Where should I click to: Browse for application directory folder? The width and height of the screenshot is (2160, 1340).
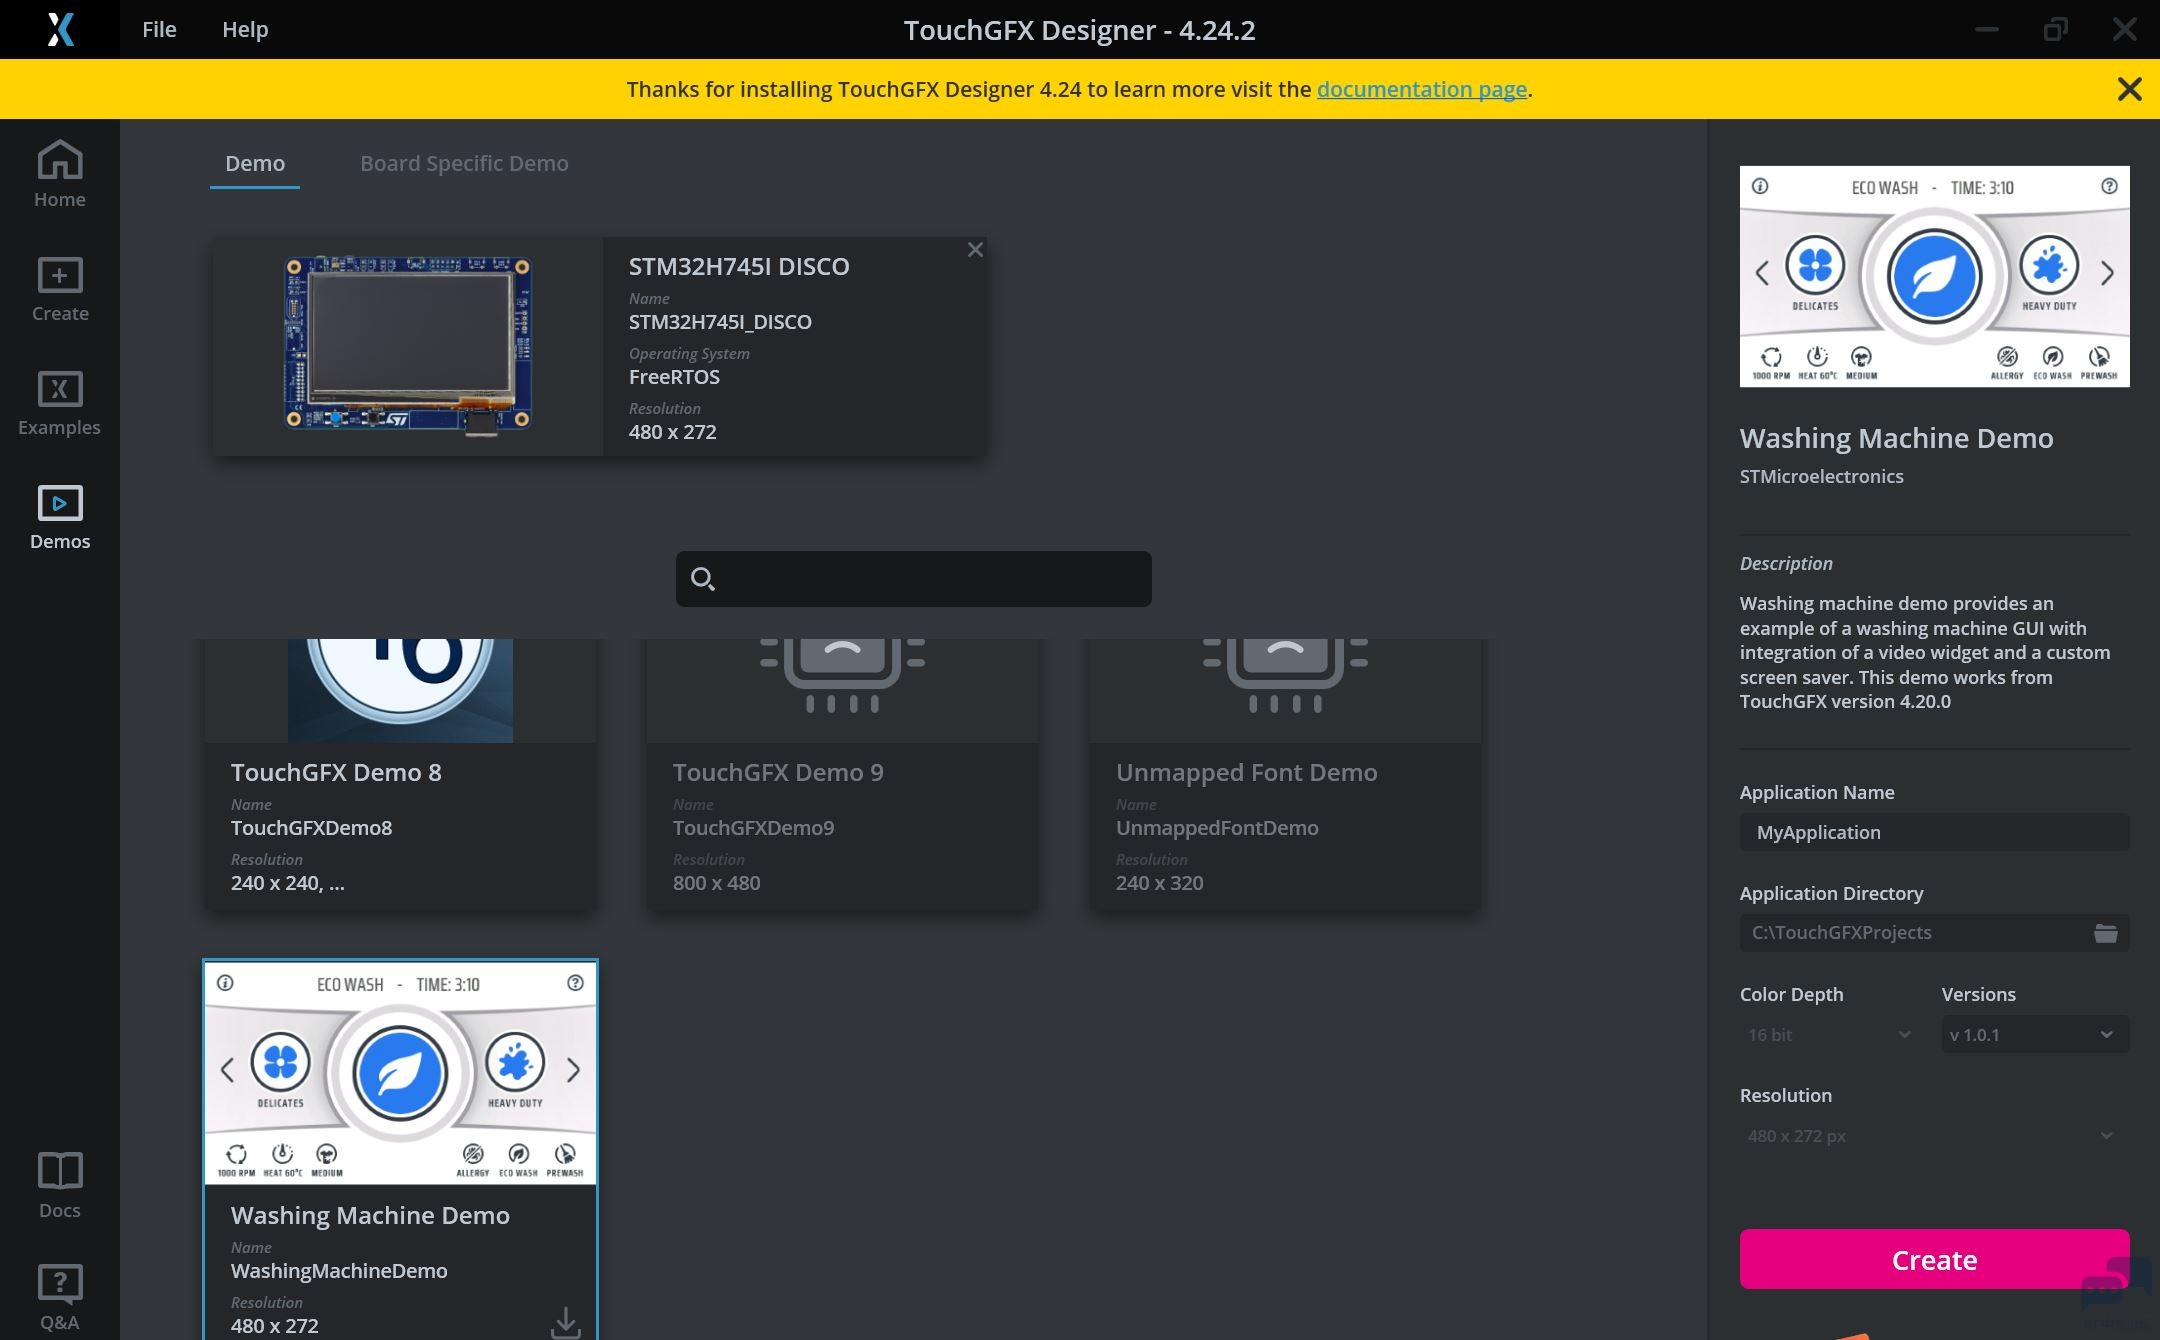pyautogui.click(x=2105, y=933)
